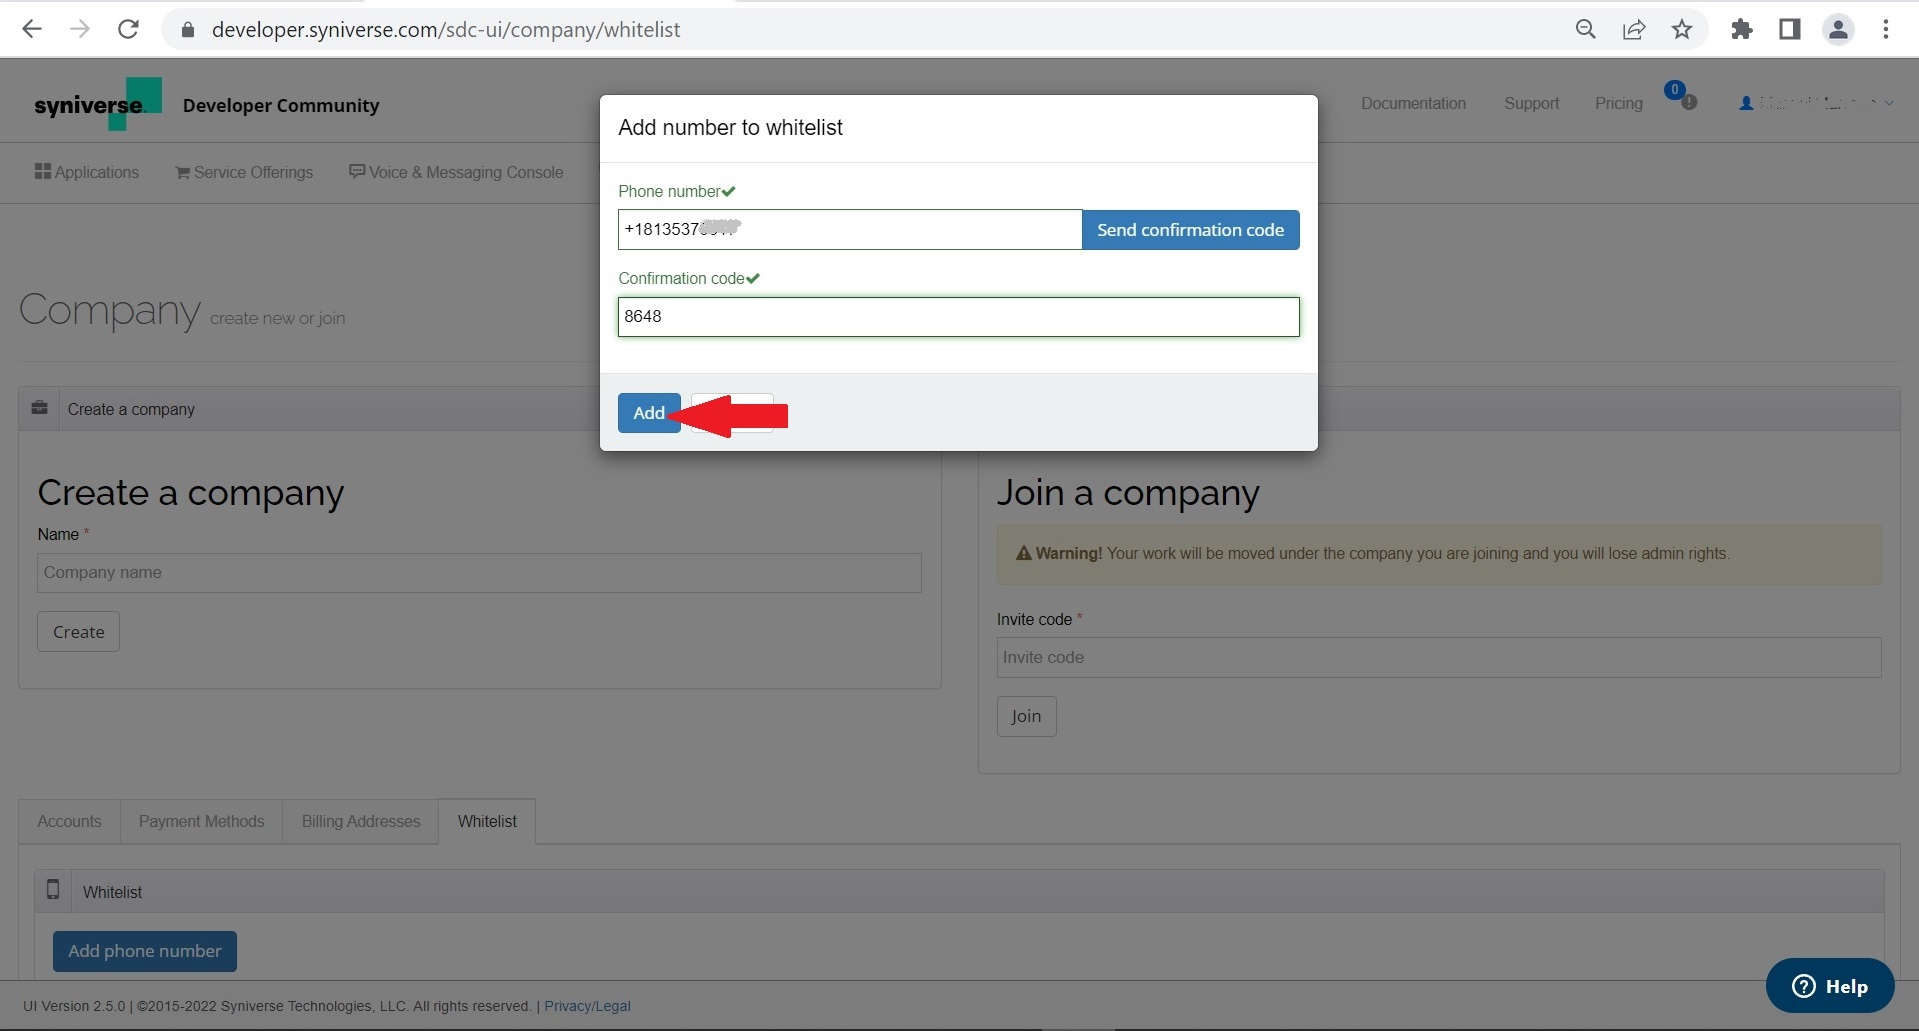Image resolution: width=1919 pixels, height=1031 pixels.
Task: Switch to the Billing Addresses tab
Action: click(x=361, y=821)
